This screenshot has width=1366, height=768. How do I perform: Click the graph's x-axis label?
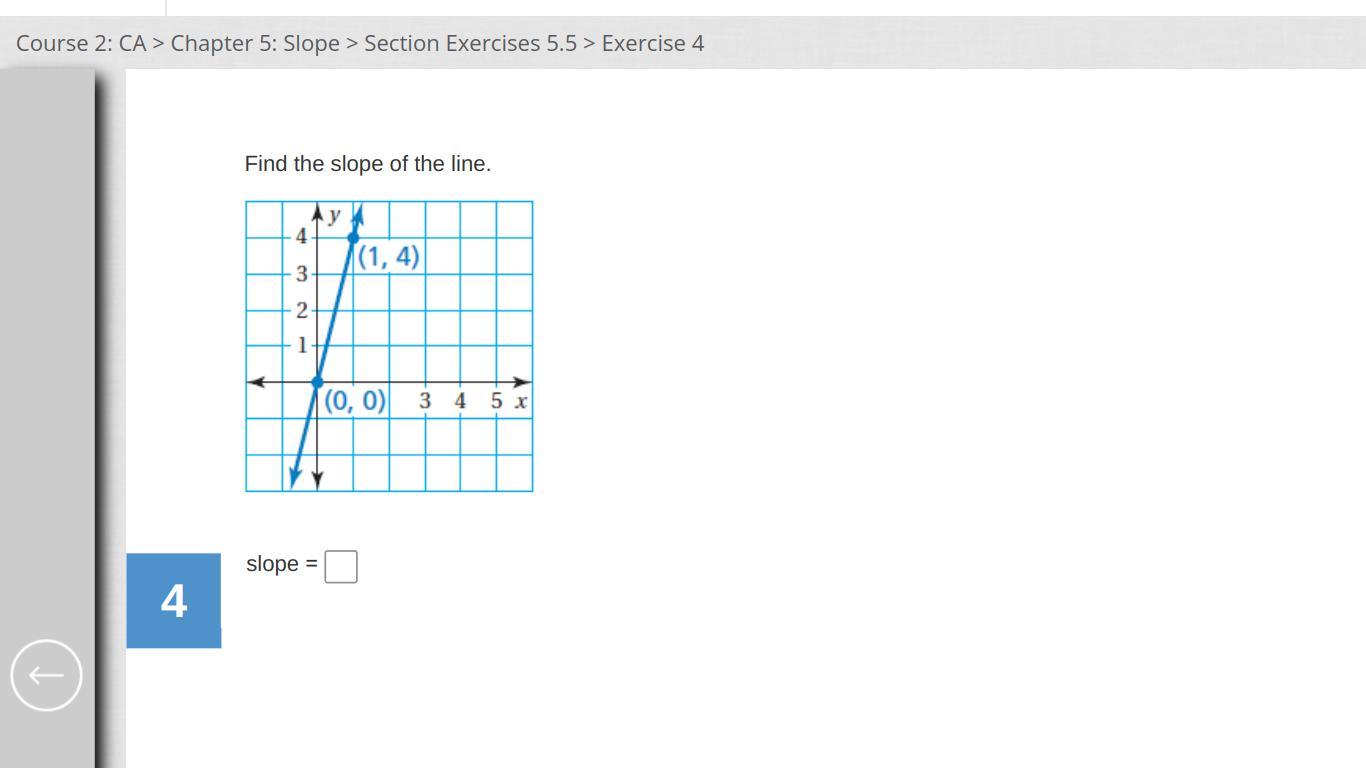coord(521,402)
